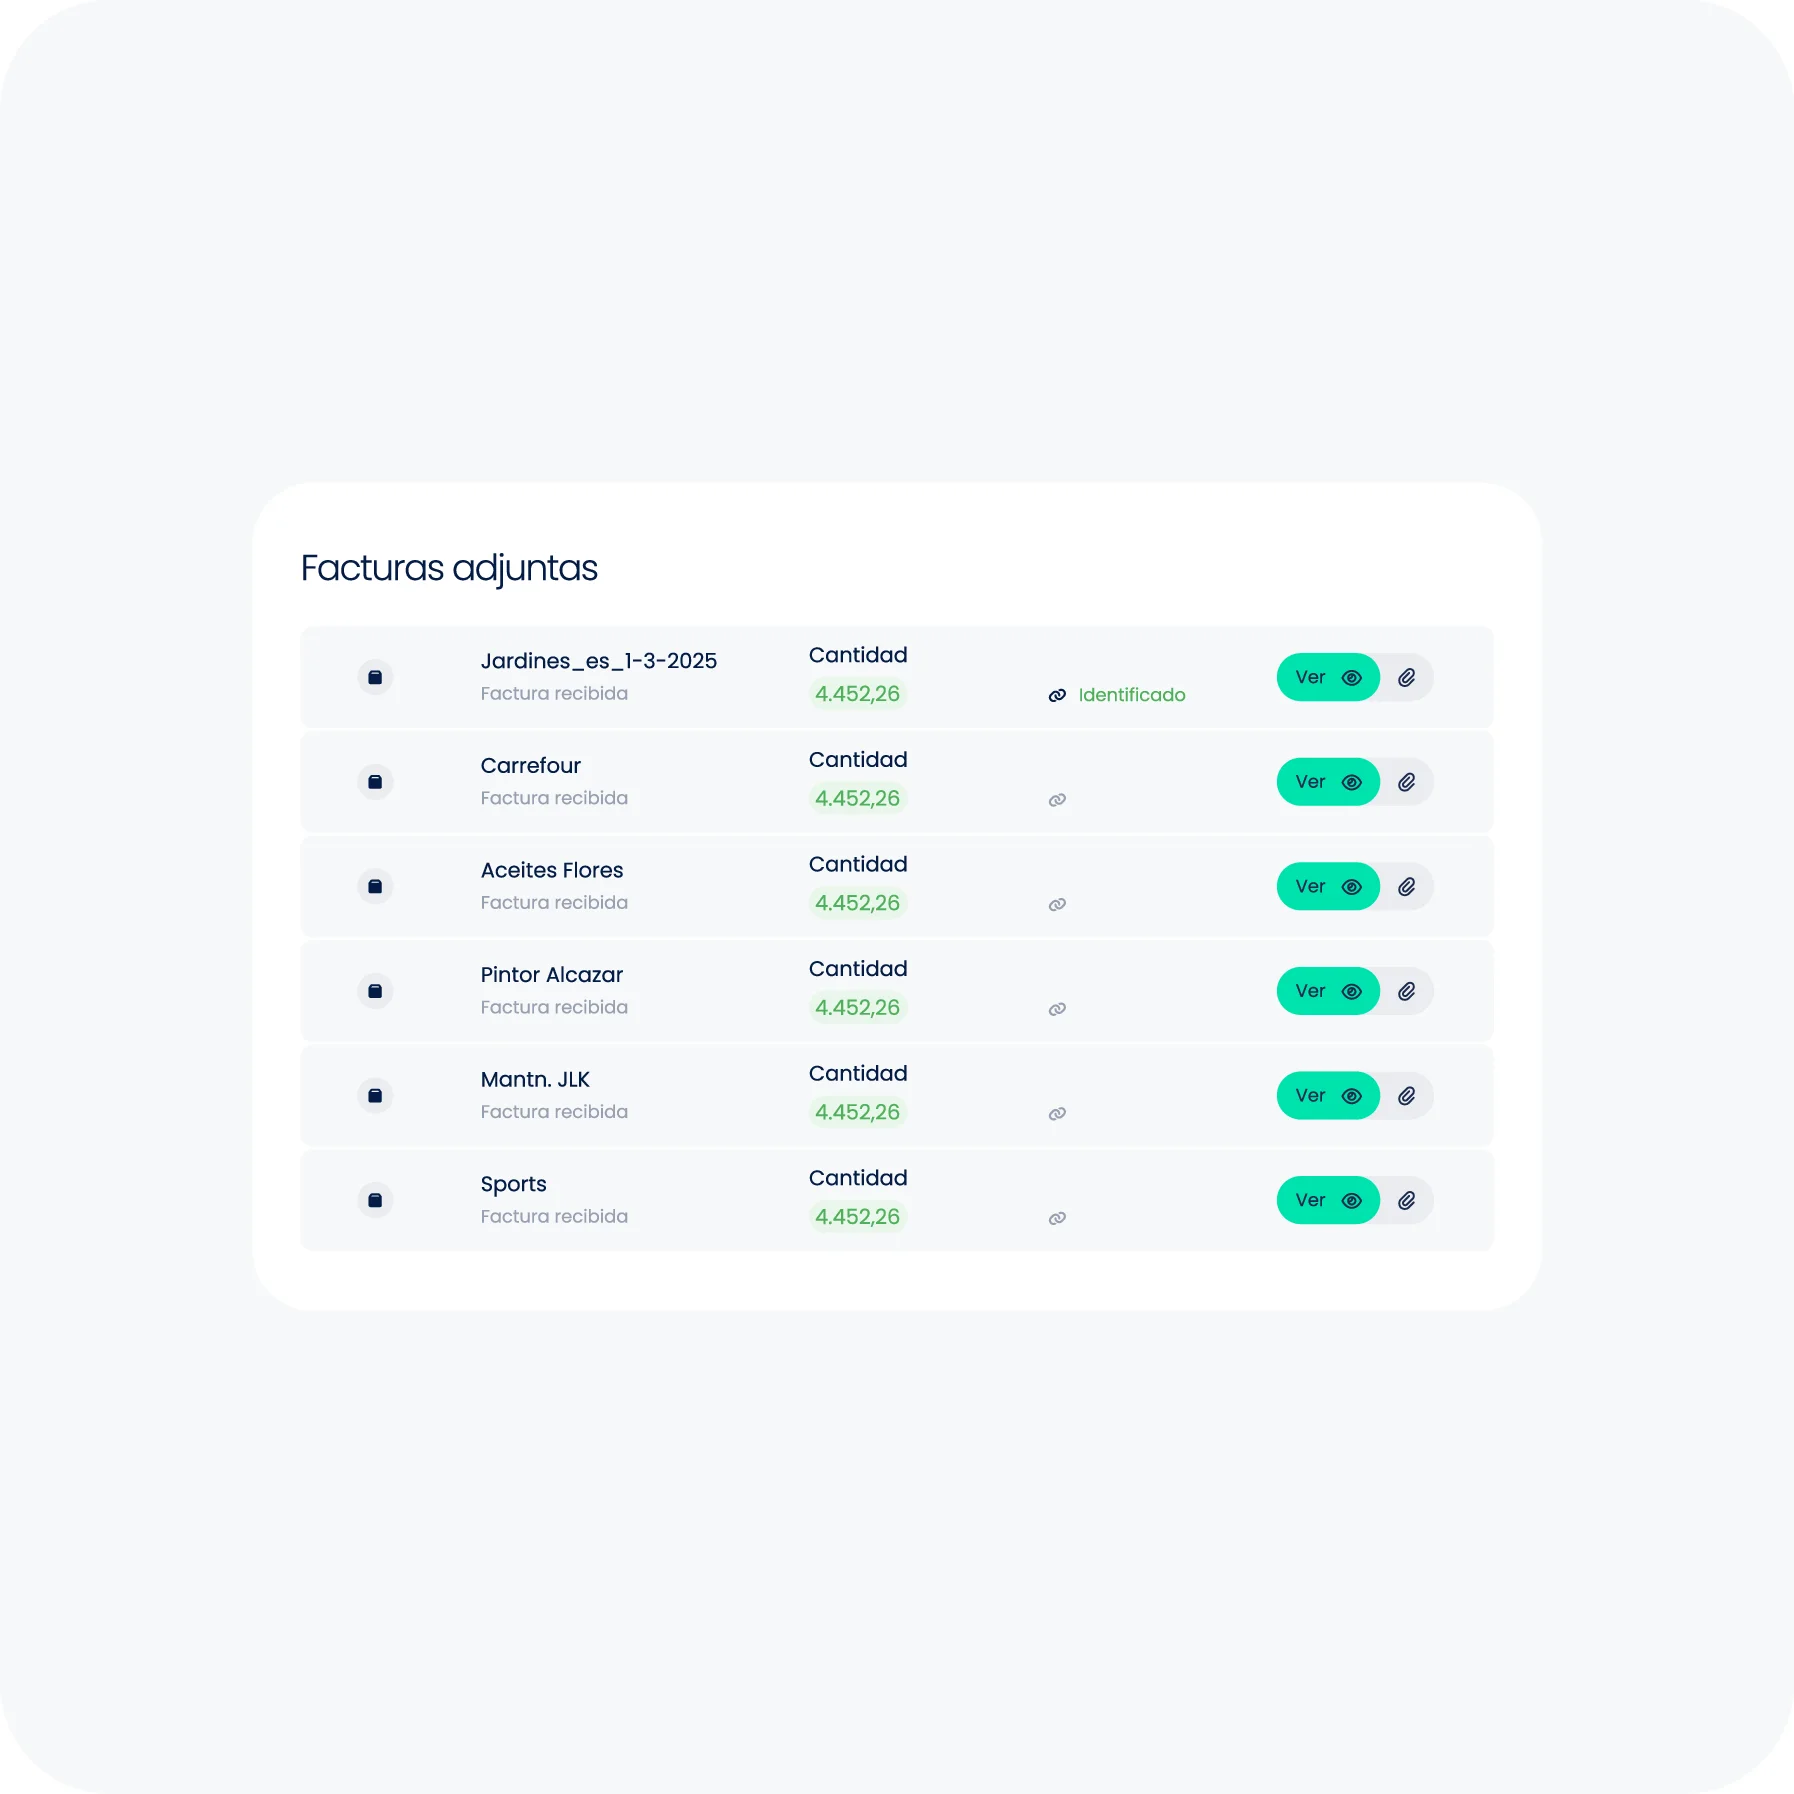Click the link icon beside Identificado status
The image size is (1794, 1794).
click(x=1057, y=694)
